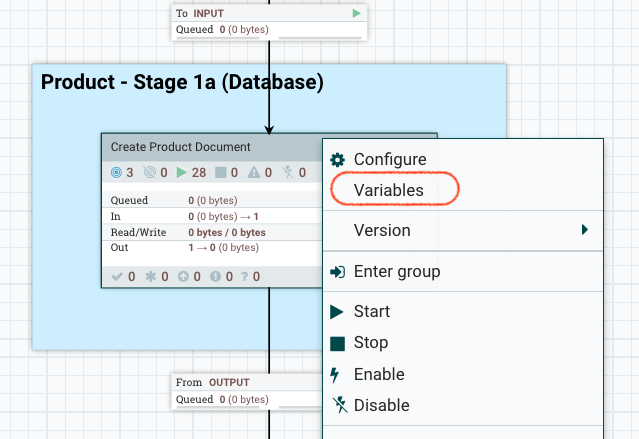Viewport: 639px width, 439px height.
Task: Click the Configure gear icon
Action: (338, 160)
